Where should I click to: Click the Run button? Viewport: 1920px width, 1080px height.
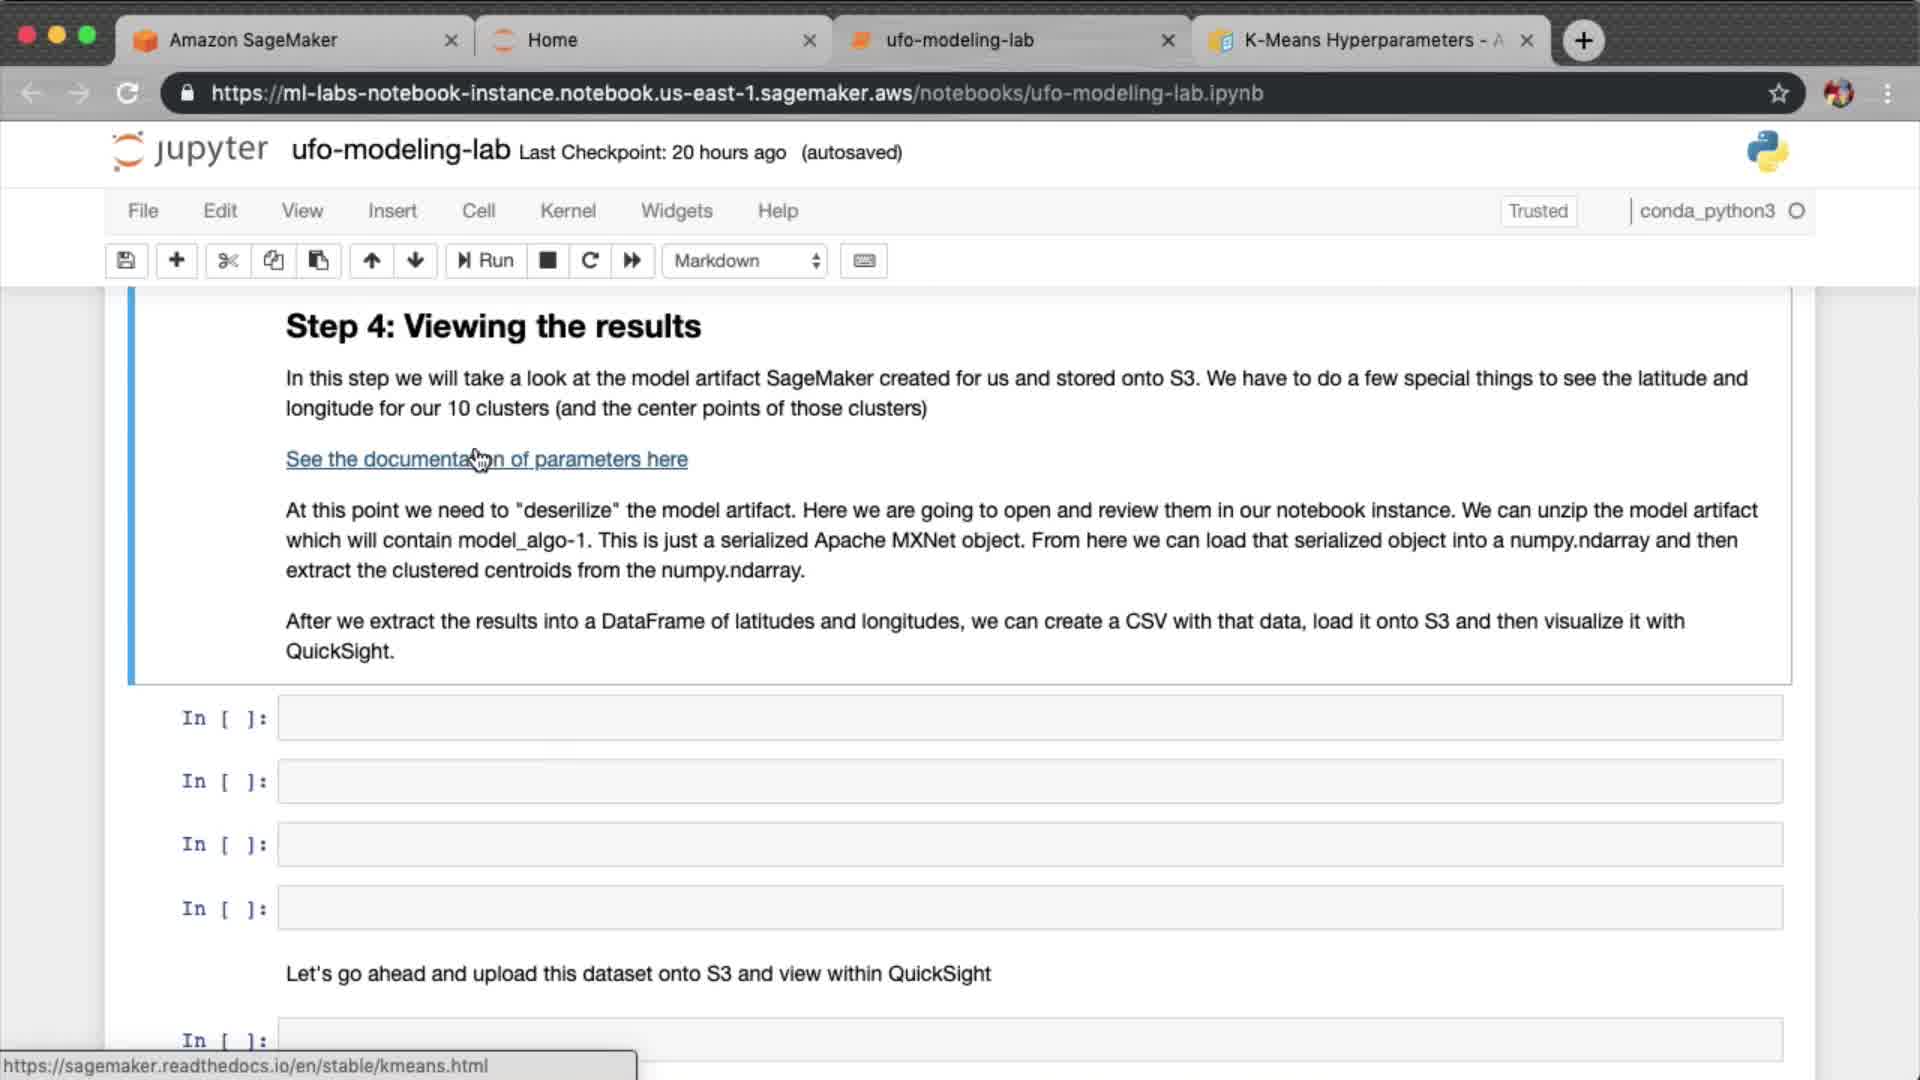coord(486,261)
